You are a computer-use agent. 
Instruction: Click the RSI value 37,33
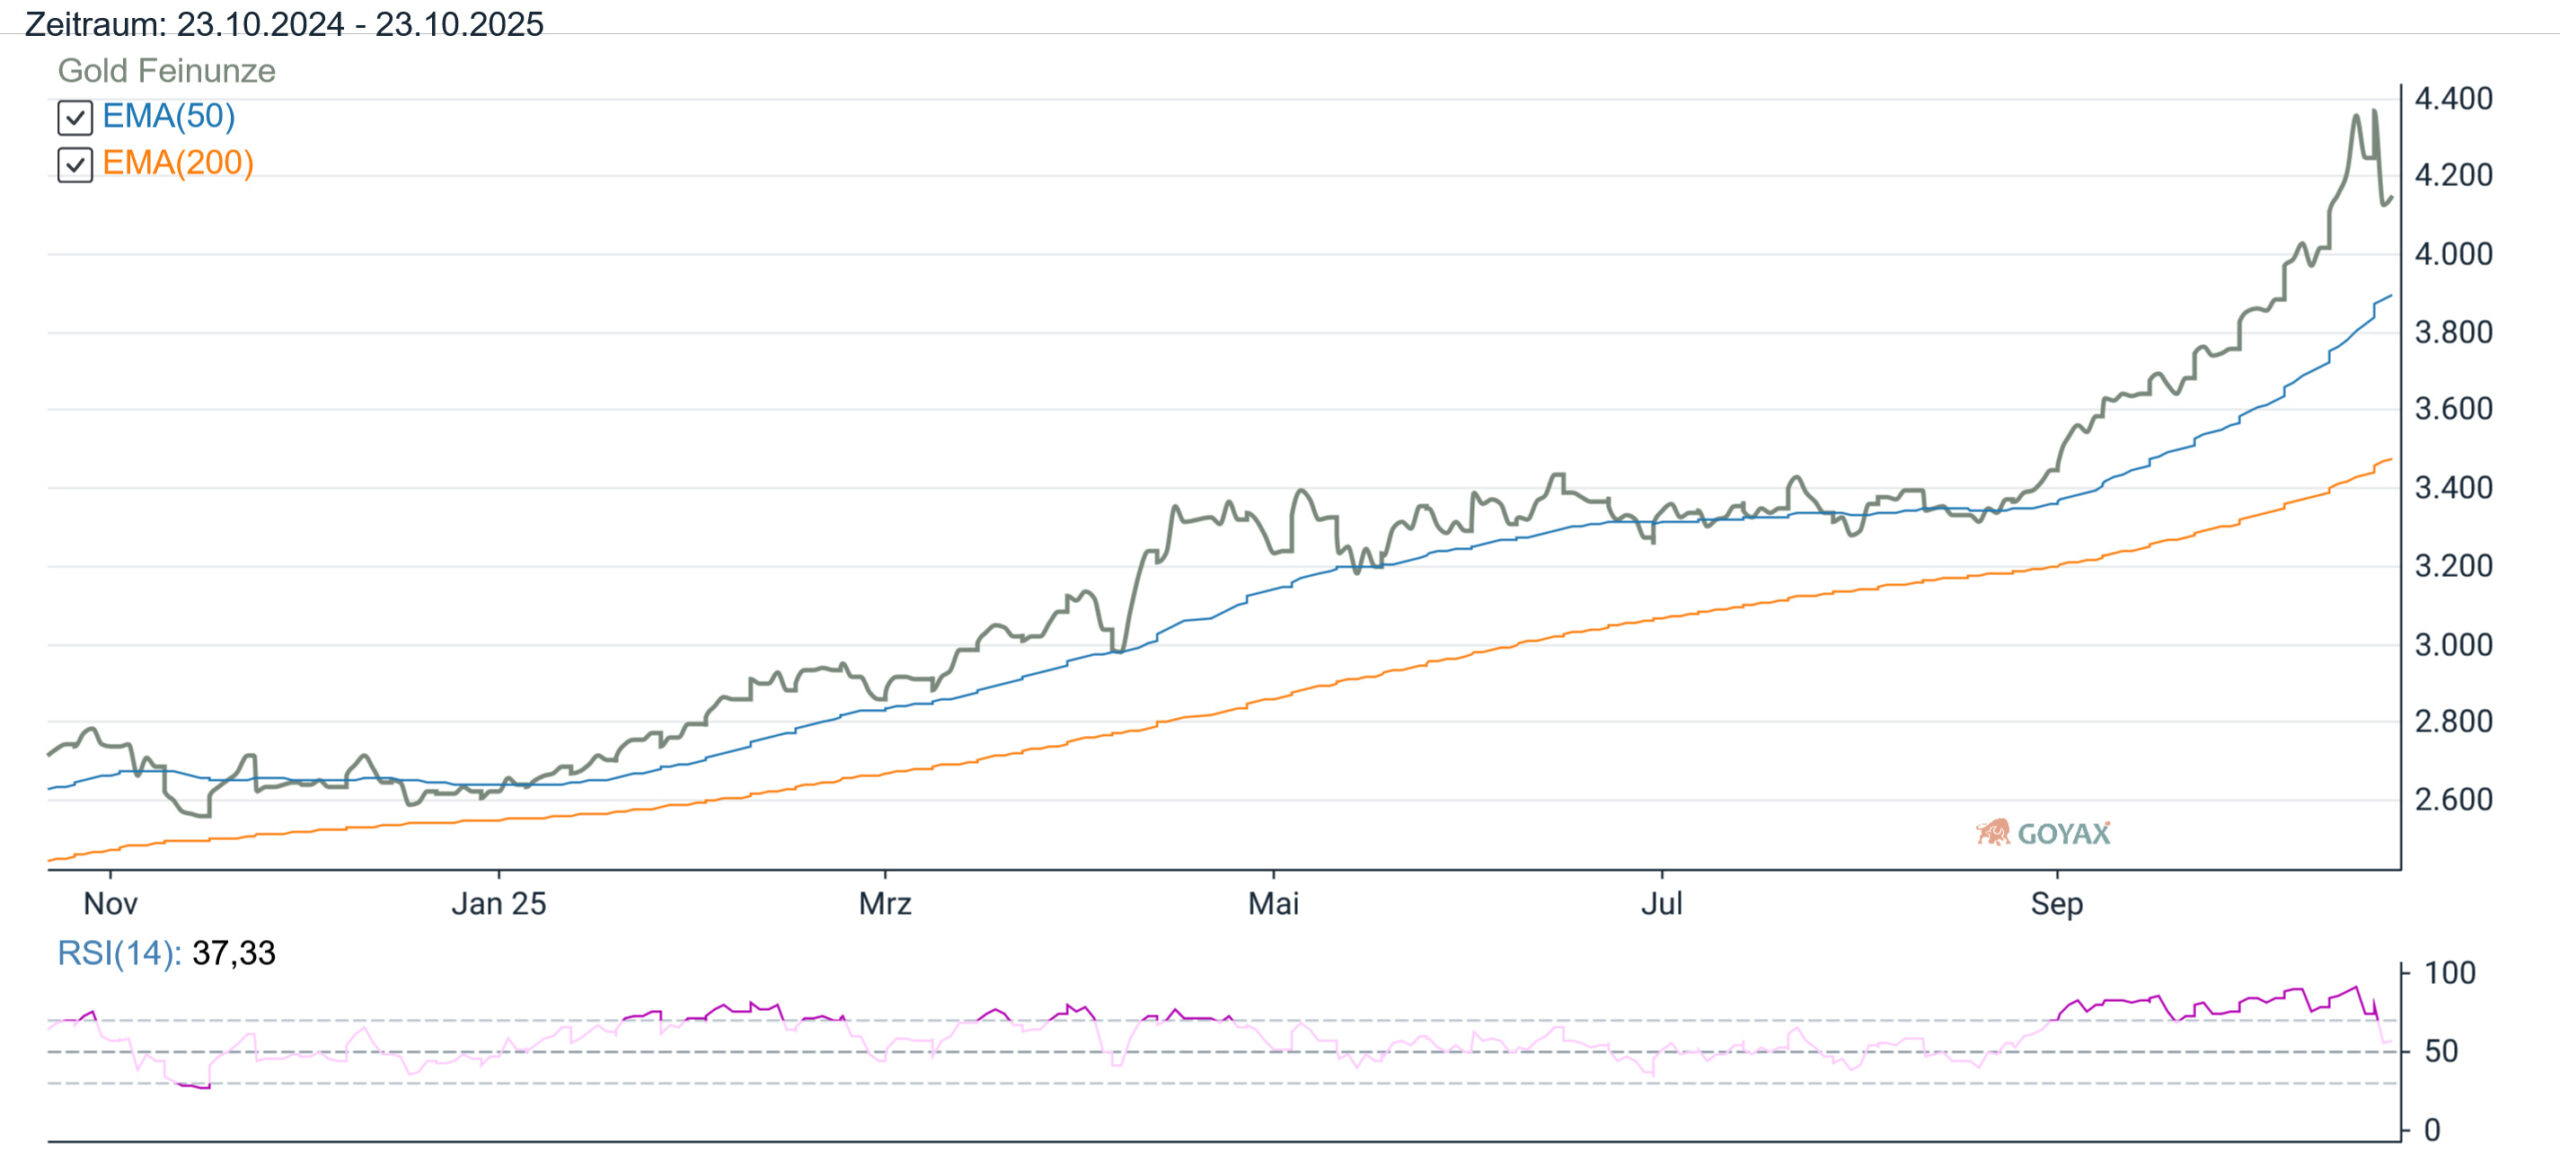tap(233, 953)
